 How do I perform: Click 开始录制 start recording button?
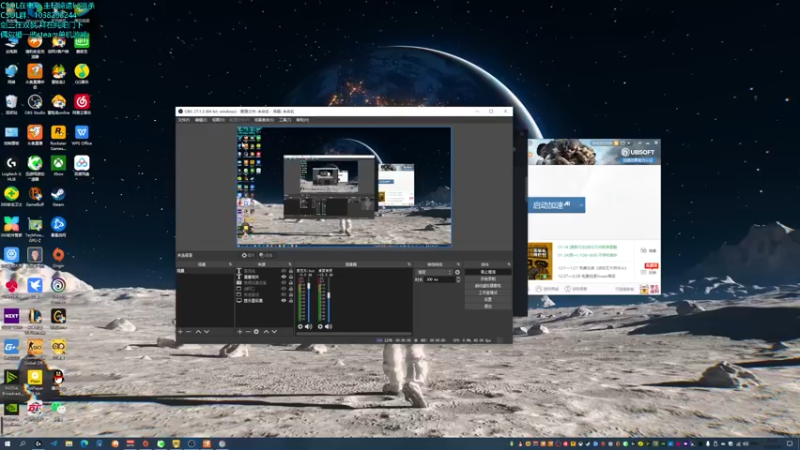tap(488, 279)
